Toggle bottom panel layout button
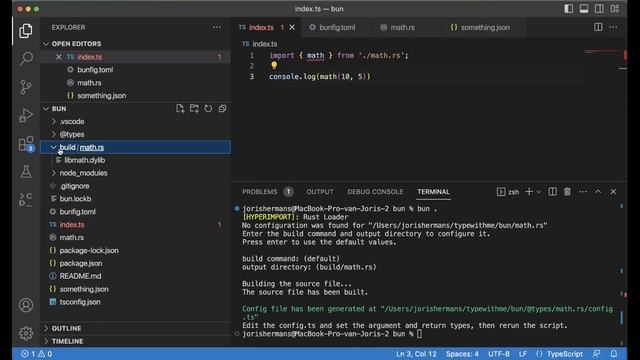 coord(584,9)
